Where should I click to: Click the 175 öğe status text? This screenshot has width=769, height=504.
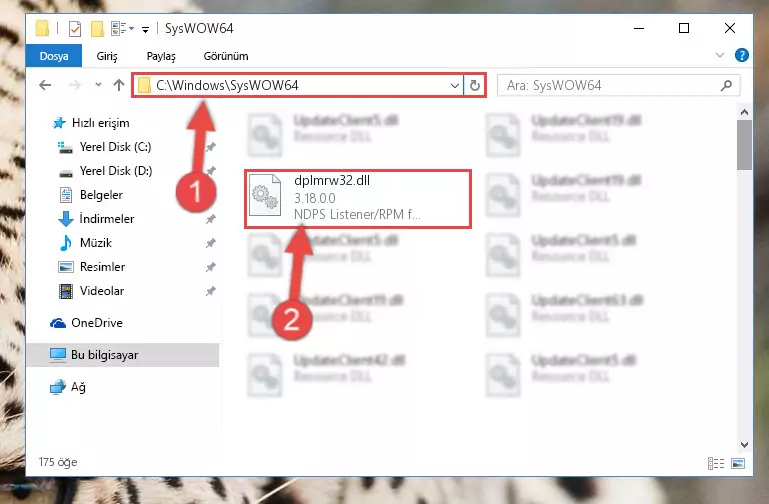pos(58,462)
